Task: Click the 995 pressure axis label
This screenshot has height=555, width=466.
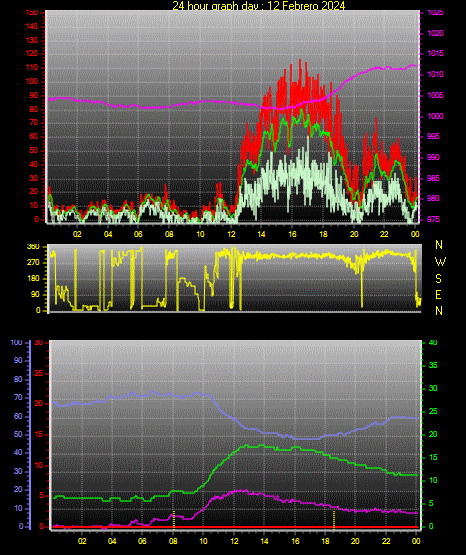Action: [x=433, y=136]
